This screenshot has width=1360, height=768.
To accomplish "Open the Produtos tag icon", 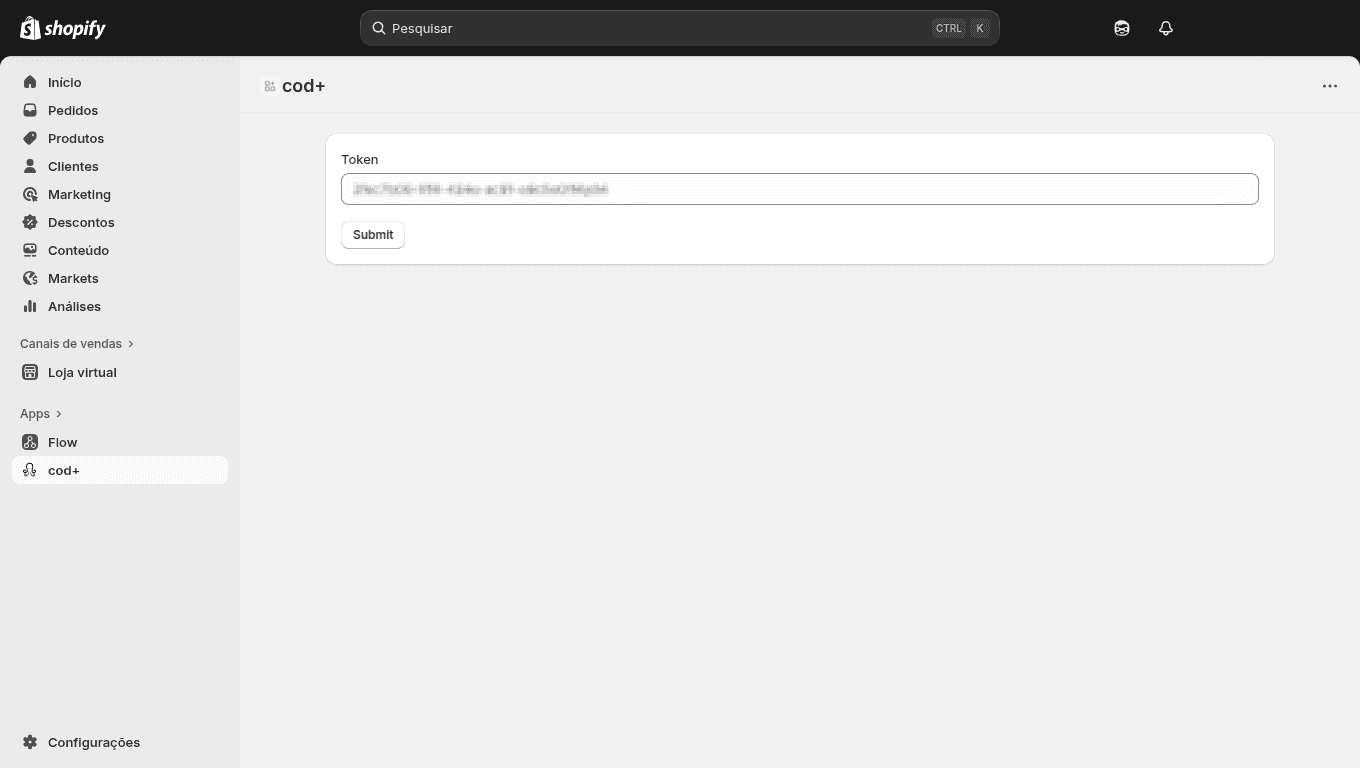I will click(30, 138).
